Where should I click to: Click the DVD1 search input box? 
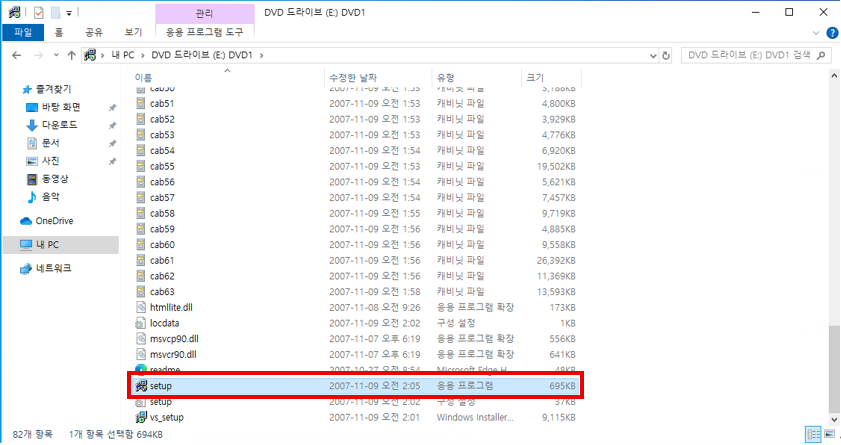750,54
